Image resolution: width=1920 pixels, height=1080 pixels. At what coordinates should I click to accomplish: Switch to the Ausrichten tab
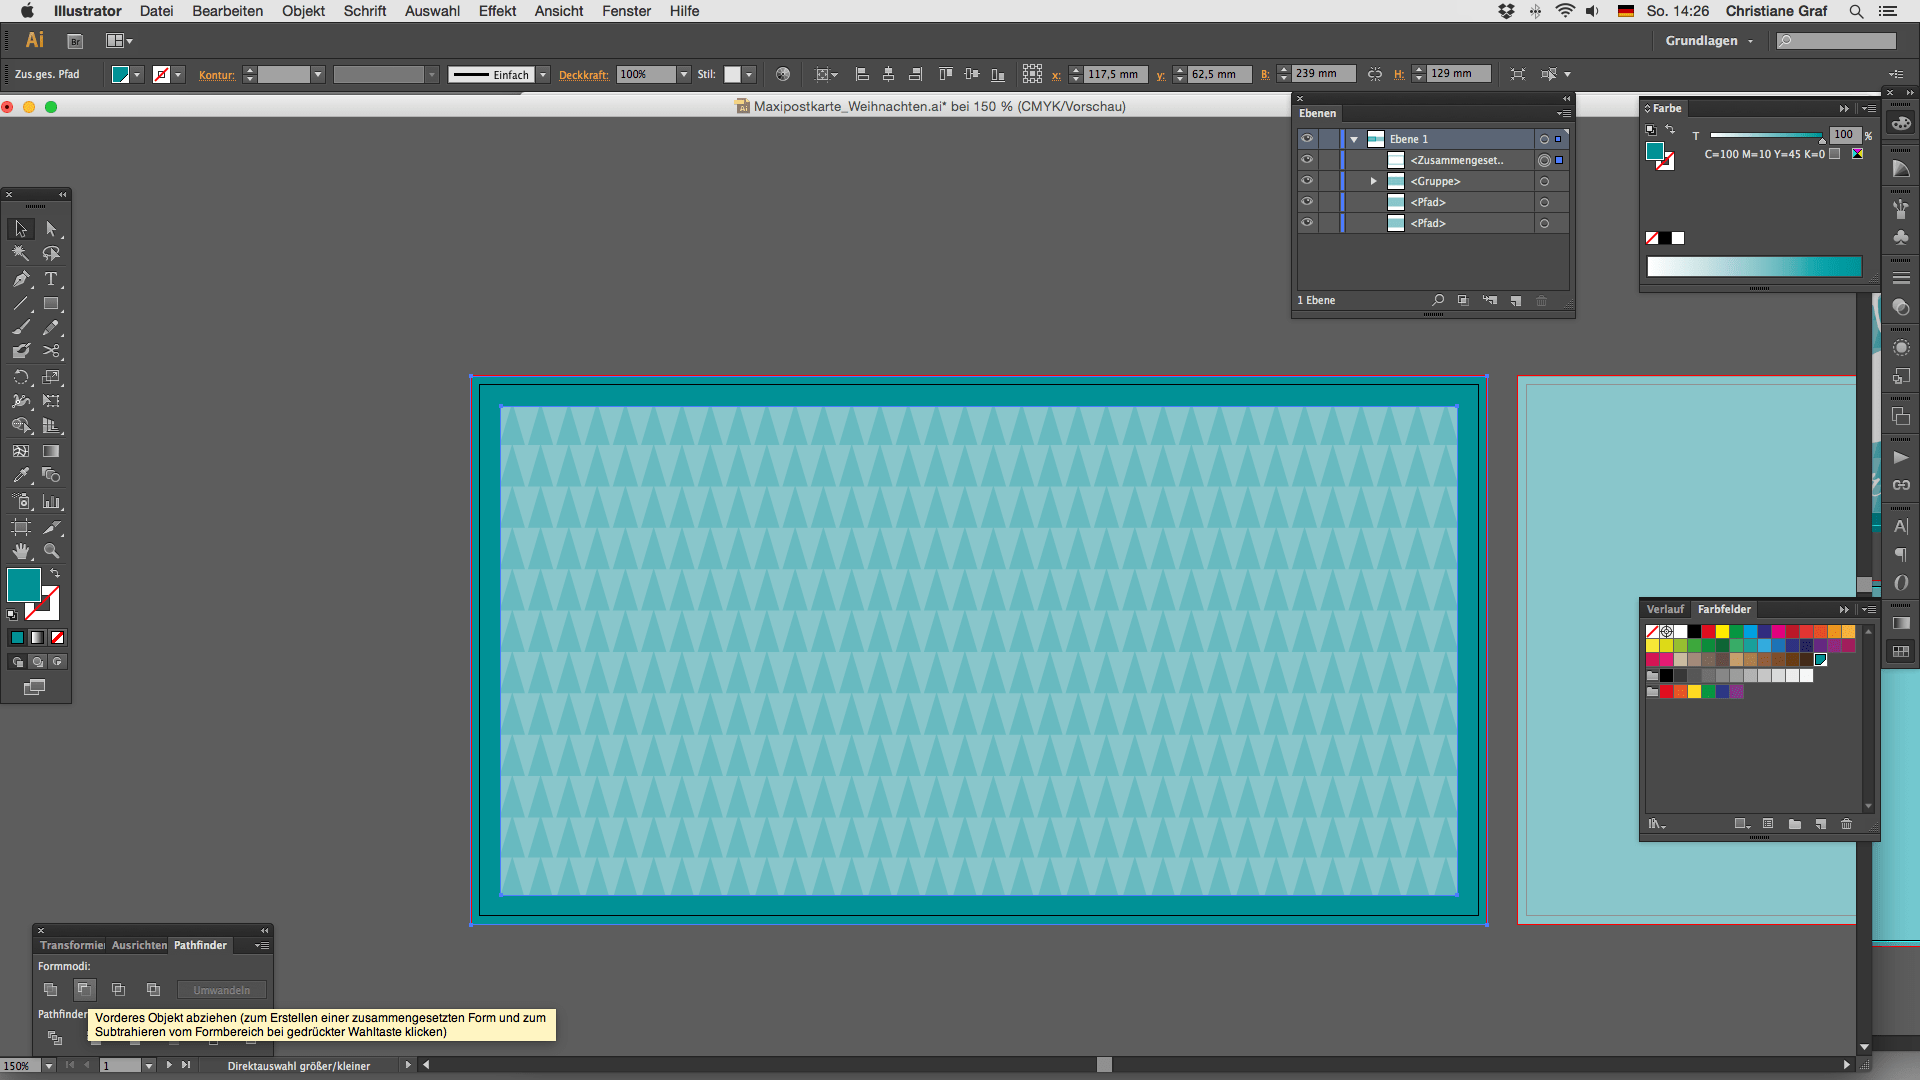pyautogui.click(x=139, y=945)
